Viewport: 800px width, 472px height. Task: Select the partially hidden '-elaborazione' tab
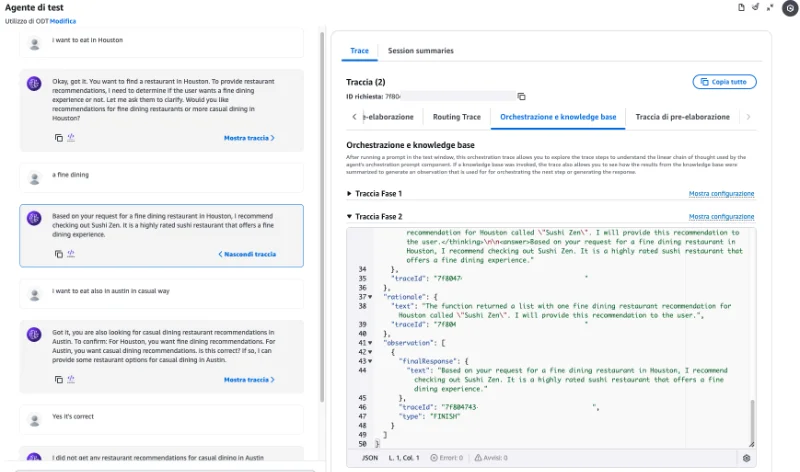[x=388, y=117]
